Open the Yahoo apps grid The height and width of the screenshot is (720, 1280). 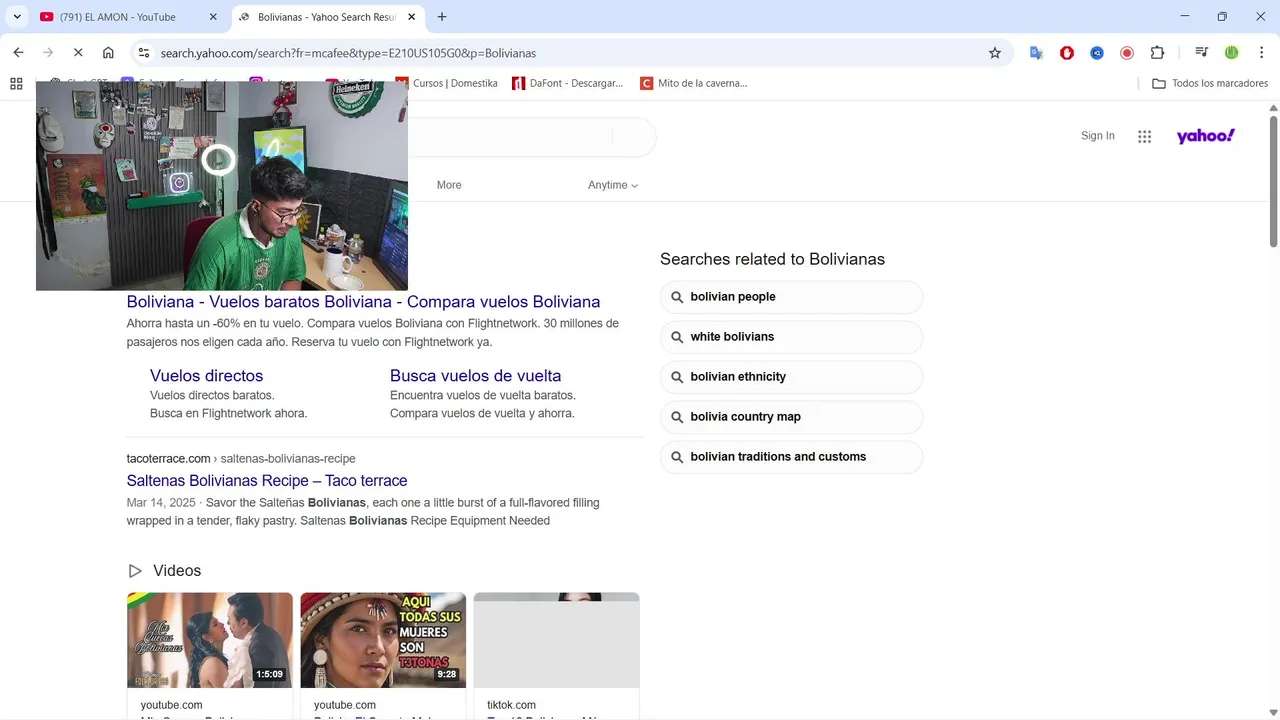(x=1145, y=137)
